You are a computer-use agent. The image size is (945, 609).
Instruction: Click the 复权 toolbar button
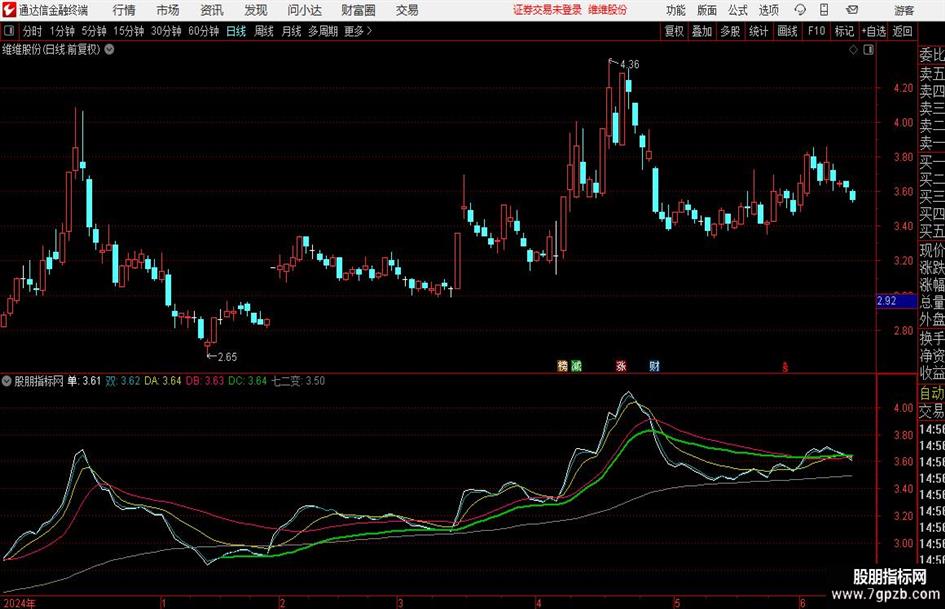click(674, 31)
